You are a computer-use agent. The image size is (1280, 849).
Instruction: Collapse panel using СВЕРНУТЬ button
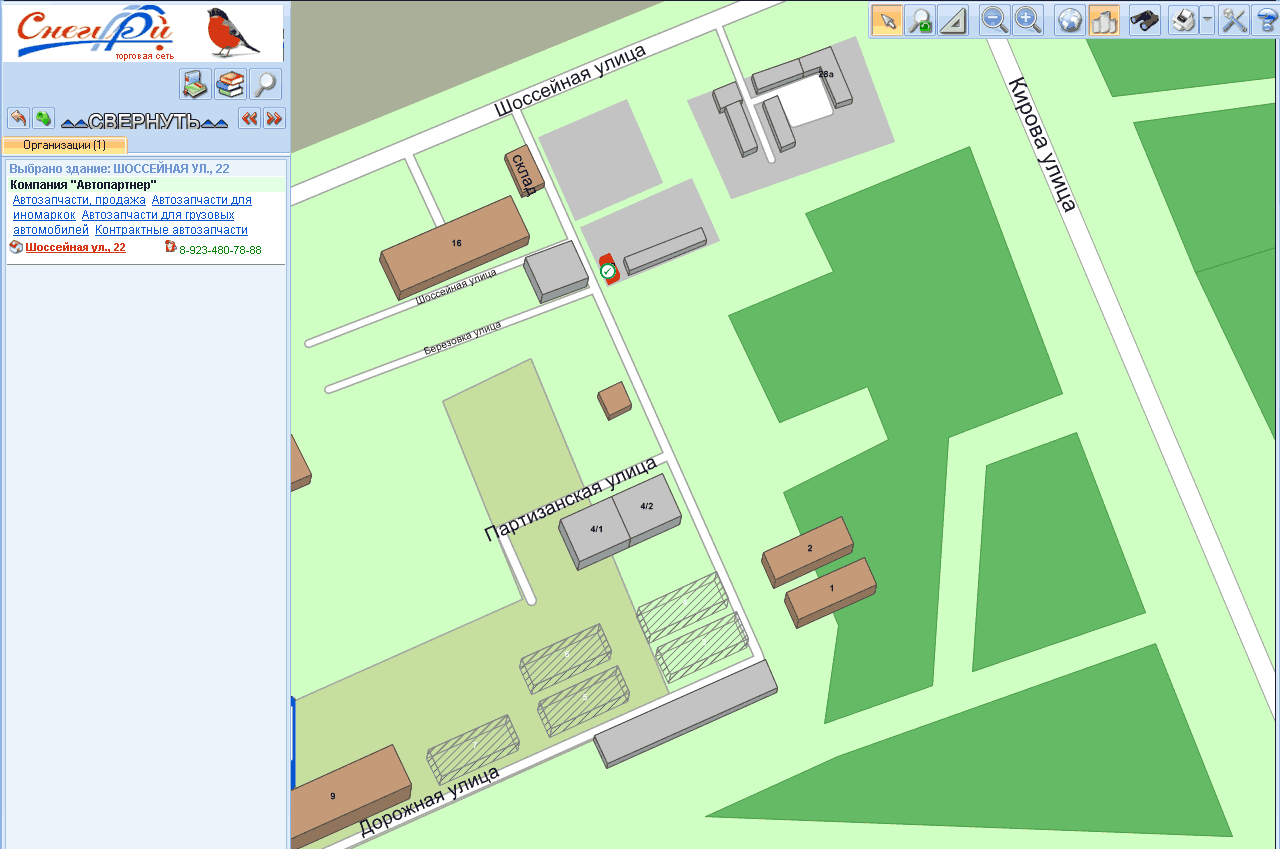point(144,121)
